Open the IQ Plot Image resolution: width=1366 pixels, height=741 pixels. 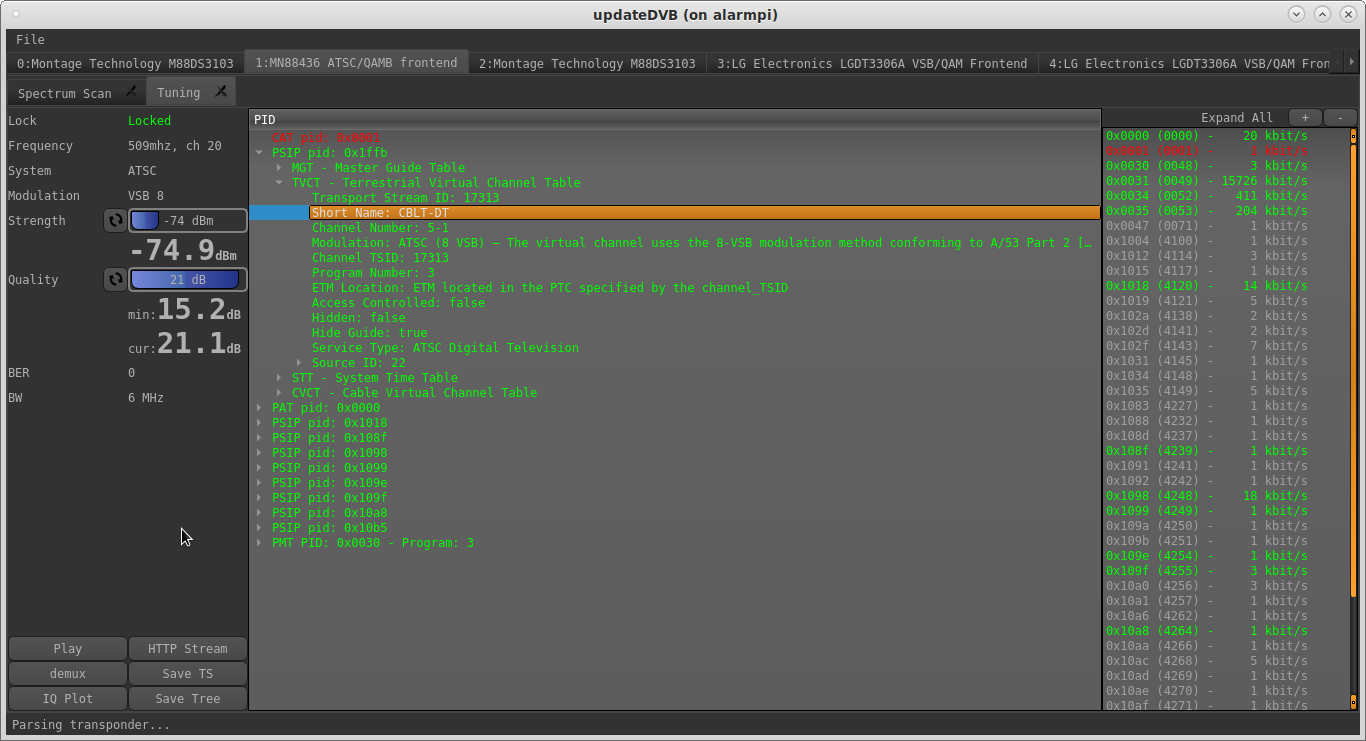coord(68,699)
